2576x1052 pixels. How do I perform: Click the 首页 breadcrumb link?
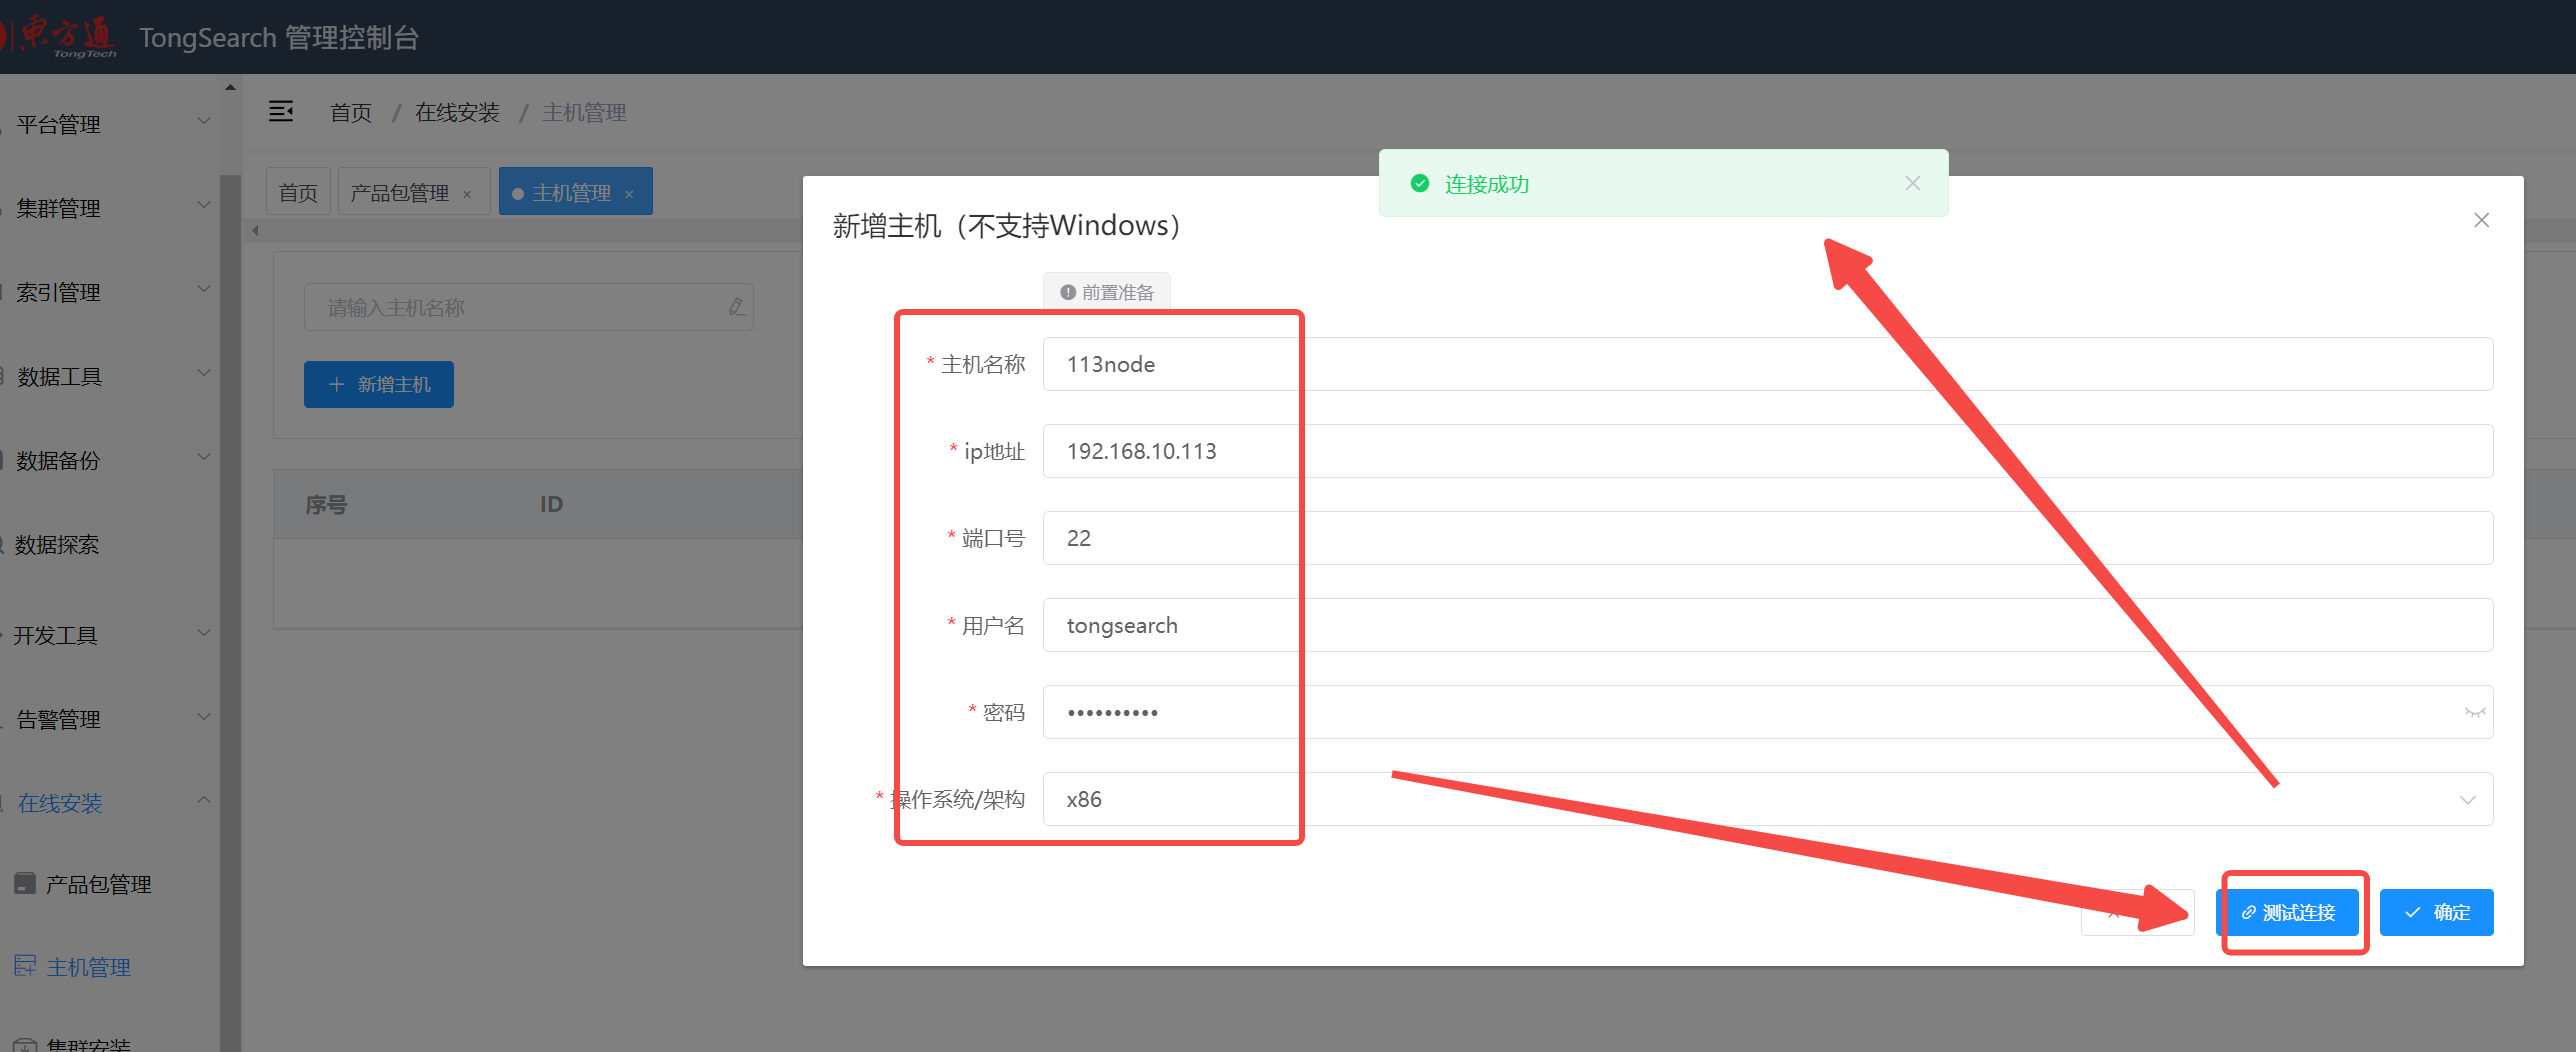(351, 113)
